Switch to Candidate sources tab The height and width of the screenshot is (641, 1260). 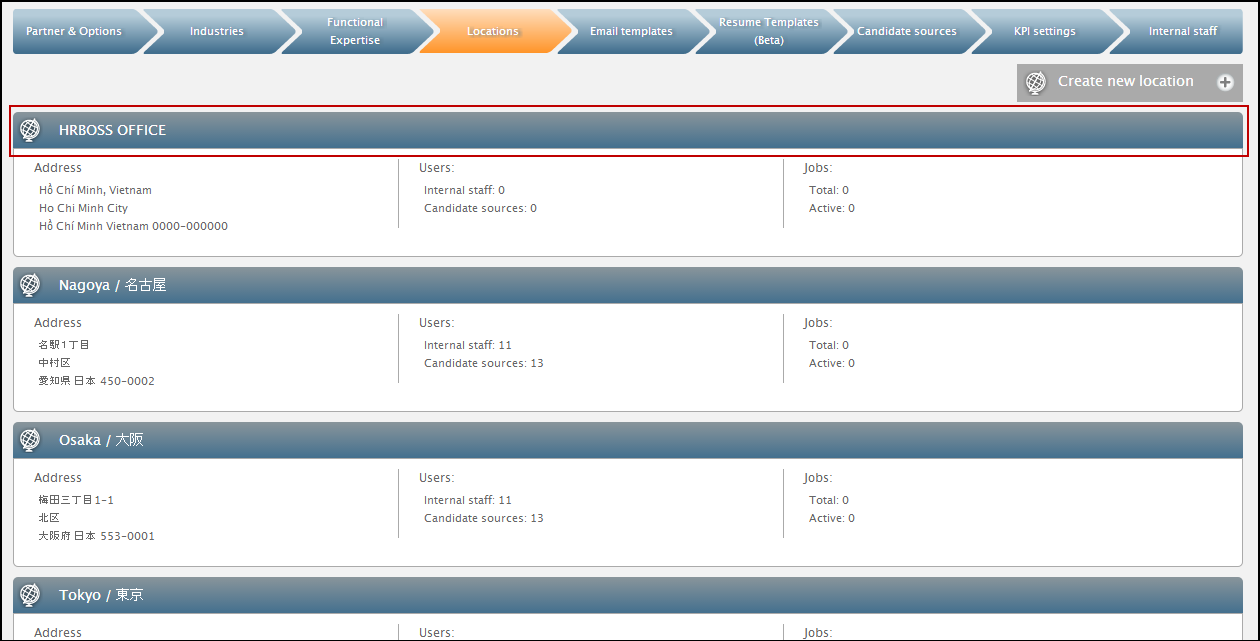tap(907, 31)
